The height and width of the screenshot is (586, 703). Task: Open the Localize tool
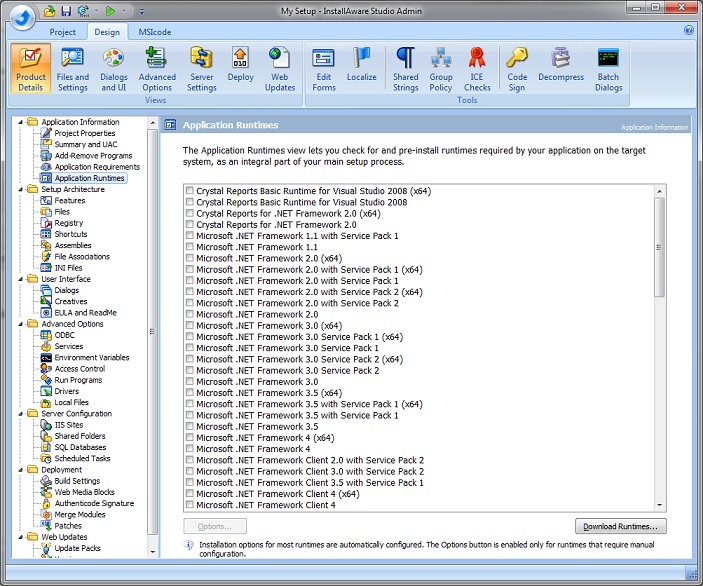(x=361, y=65)
